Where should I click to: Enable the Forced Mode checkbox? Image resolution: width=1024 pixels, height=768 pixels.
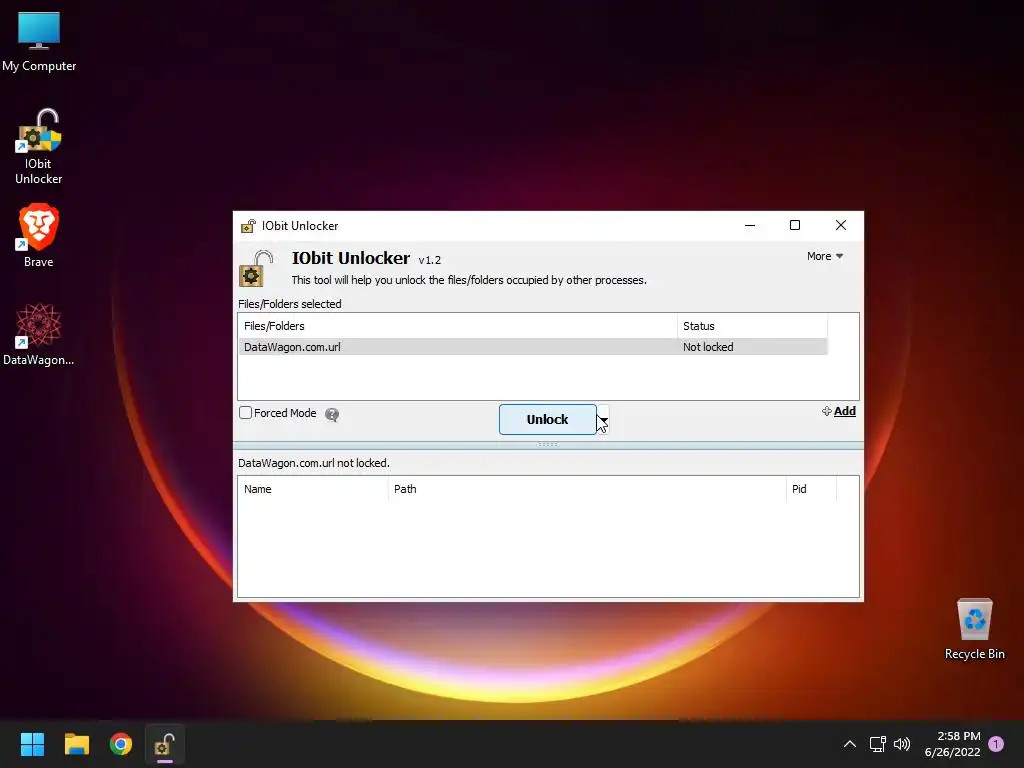[x=246, y=413]
